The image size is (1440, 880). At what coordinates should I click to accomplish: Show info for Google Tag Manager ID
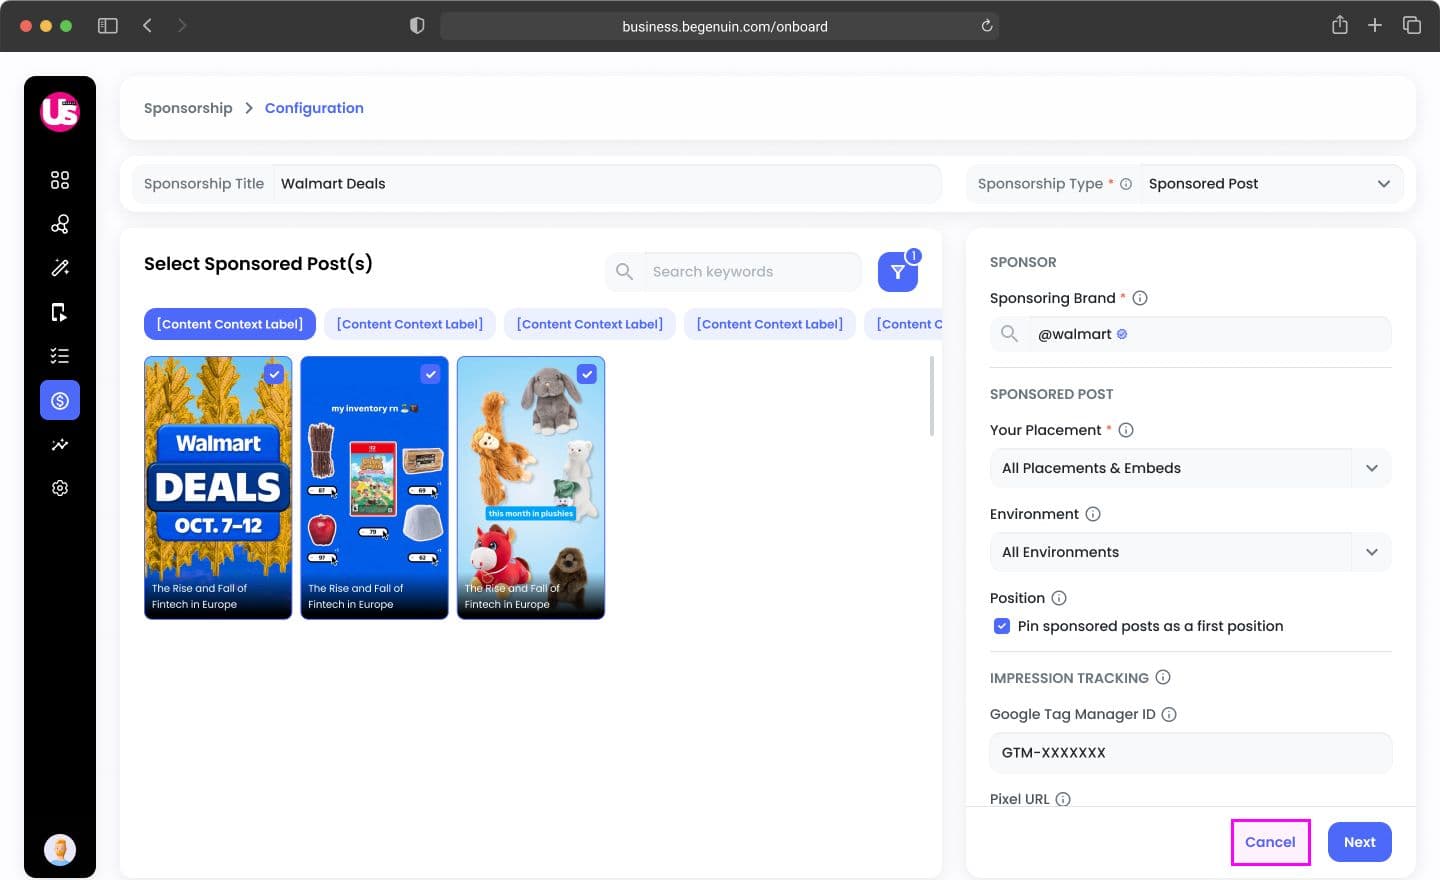click(x=1169, y=714)
